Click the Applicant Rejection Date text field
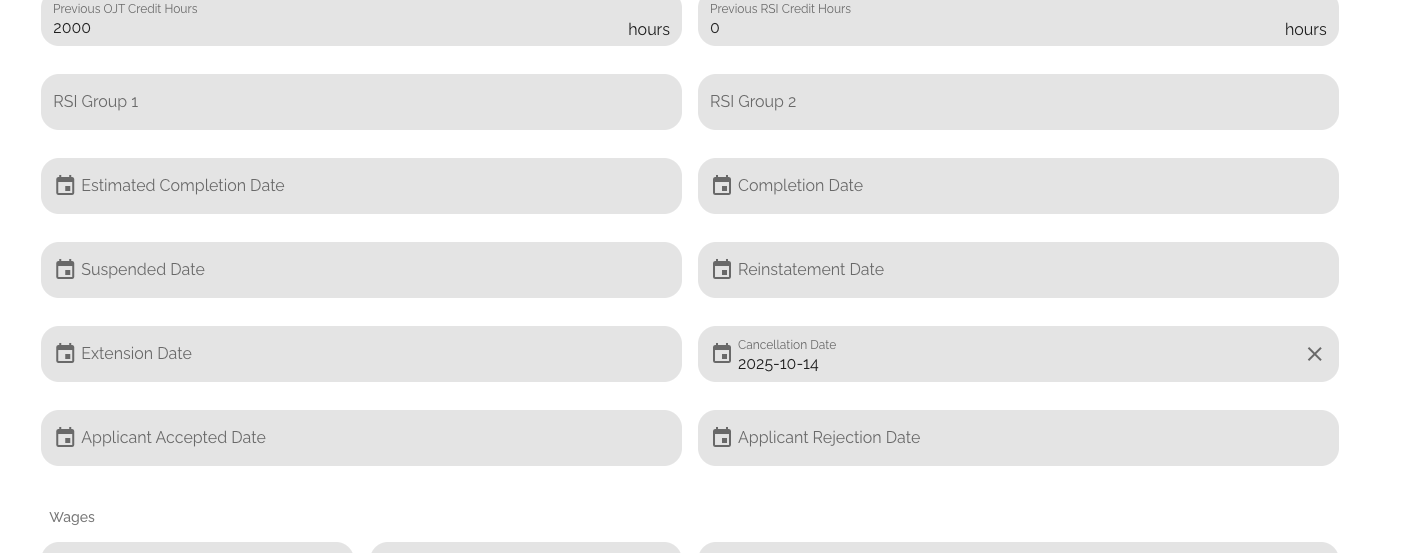The width and height of the screenshot is (1404, 553). [1030, 438]
